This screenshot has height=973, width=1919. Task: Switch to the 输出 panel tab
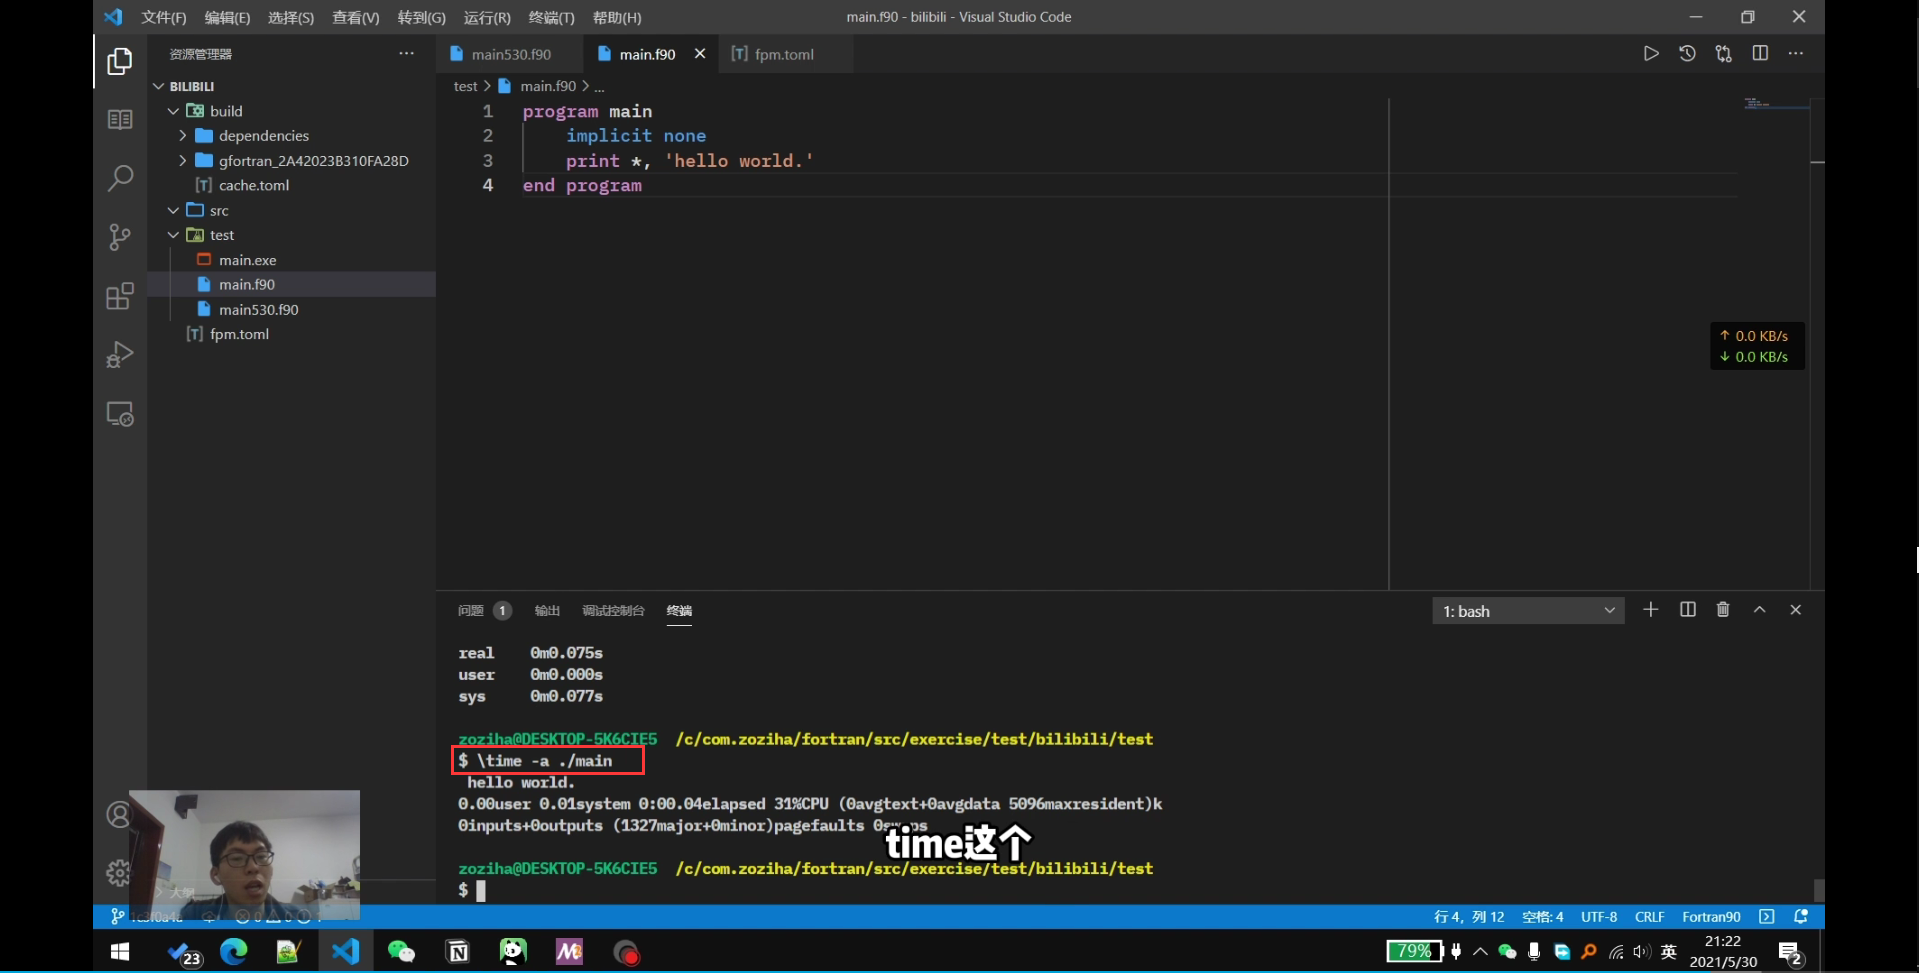pos(547,610)
